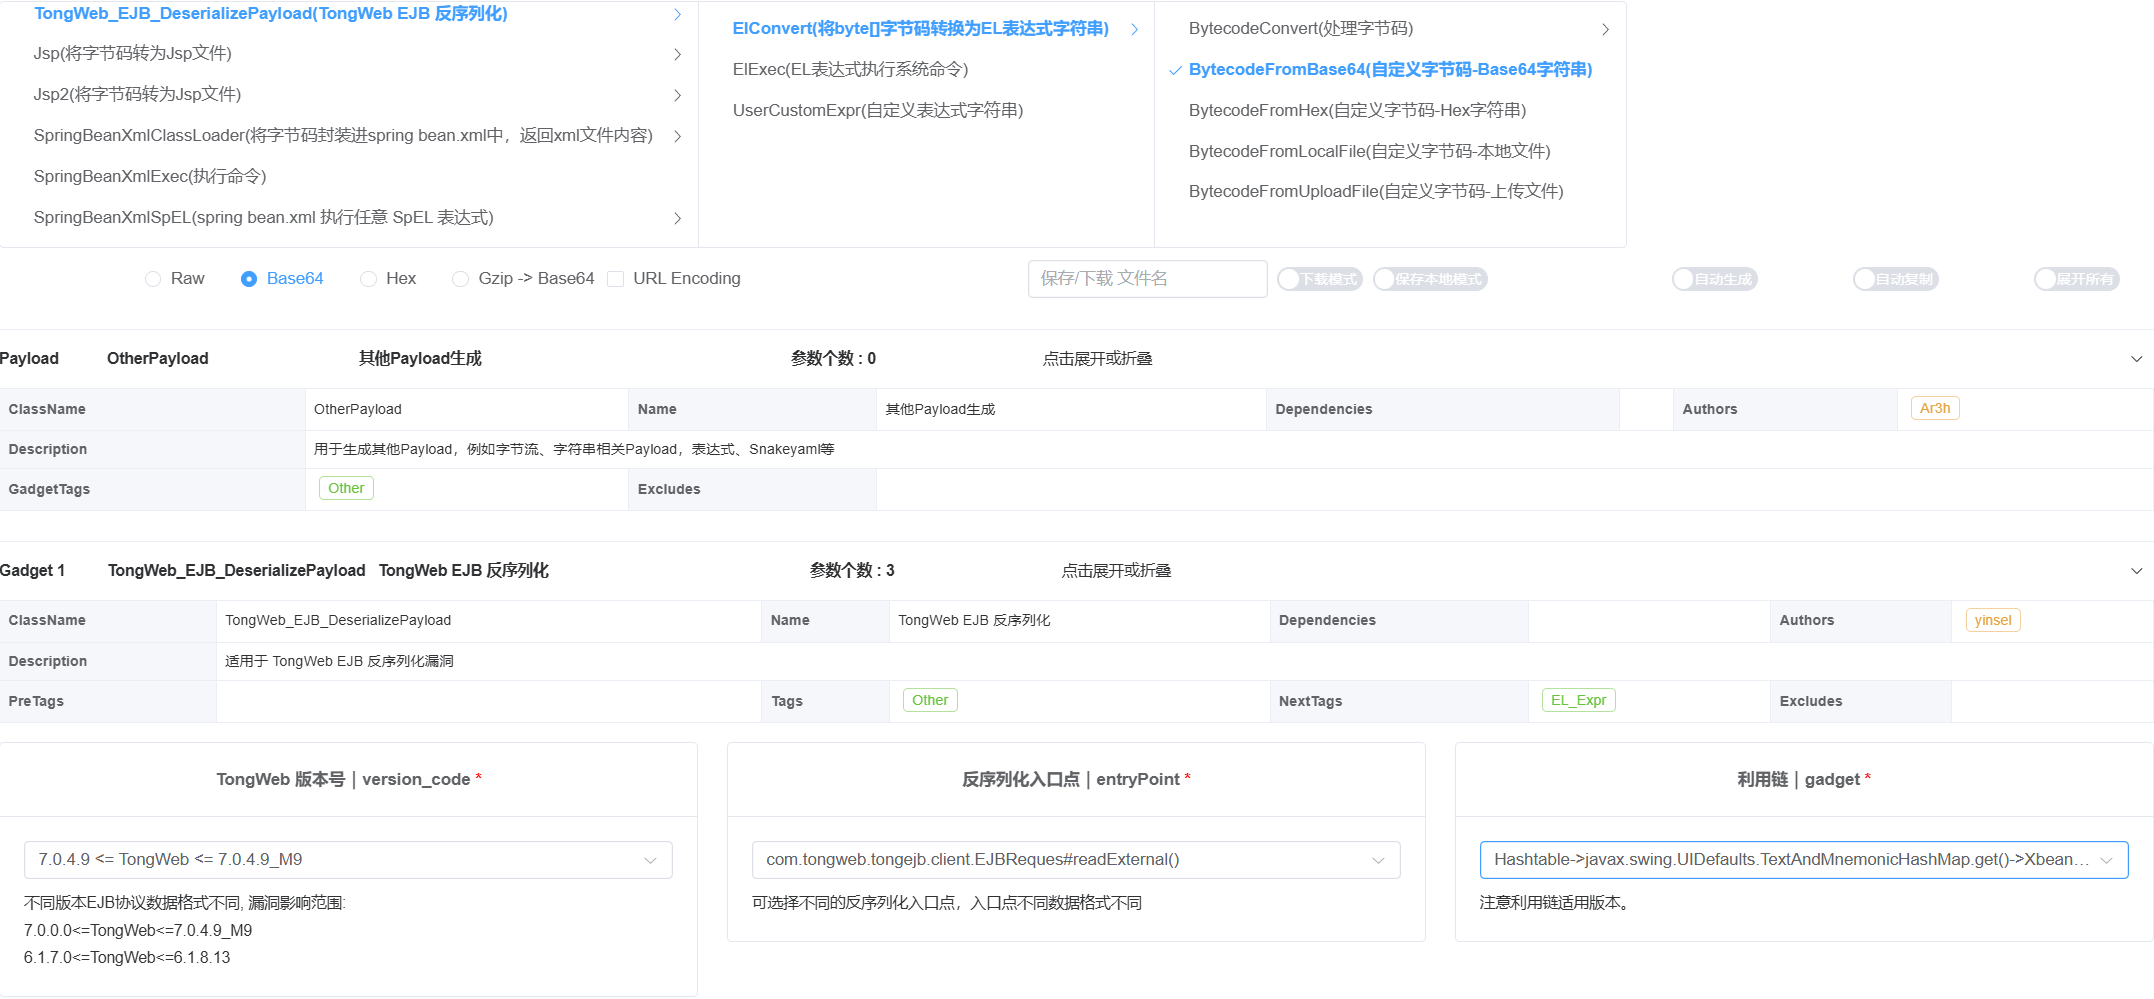
Task: Enable the URL Encoding checkbox
Action: click(616, 279)
